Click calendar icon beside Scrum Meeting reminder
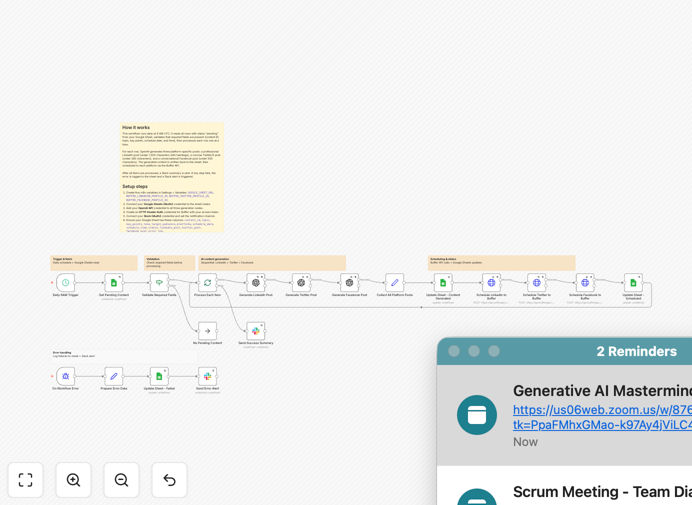Viewport: 692px width, 505px height. [477, 498]
